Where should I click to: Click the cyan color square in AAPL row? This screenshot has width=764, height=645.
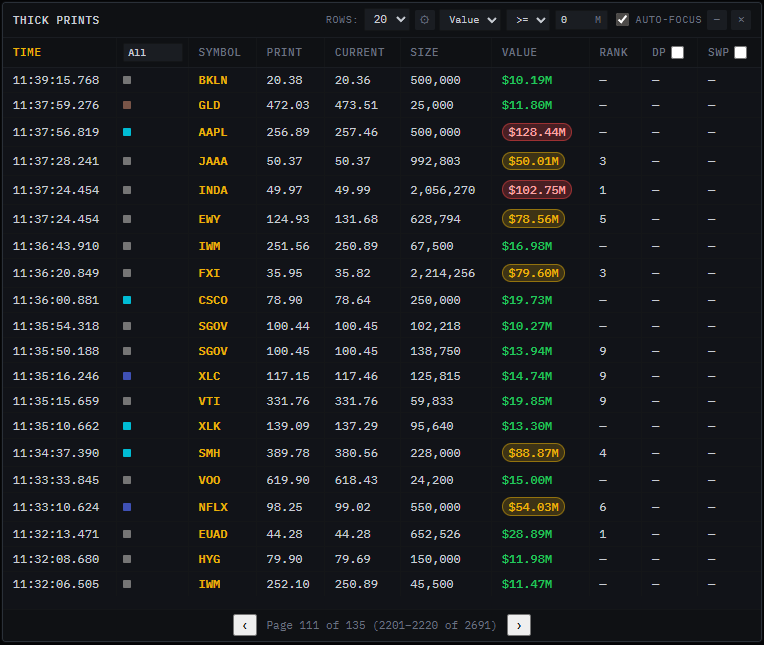point(127,132)
